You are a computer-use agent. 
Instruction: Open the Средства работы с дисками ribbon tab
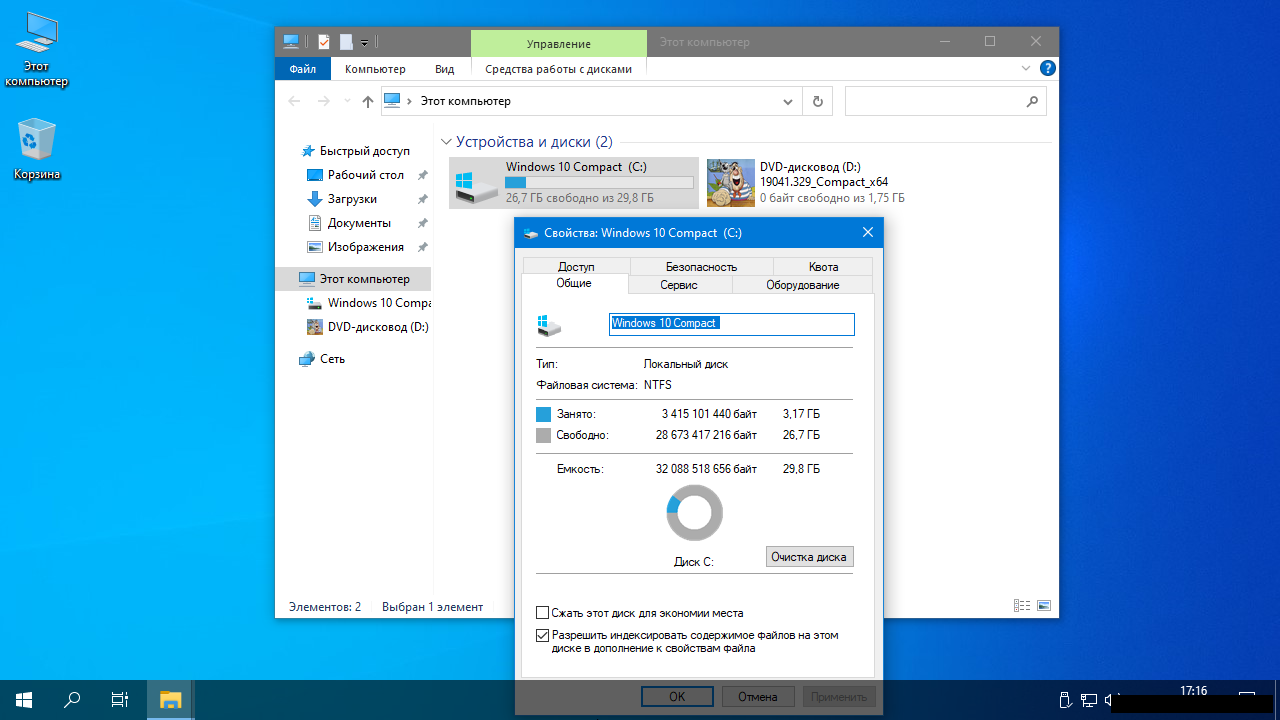pyautogui.click(x=559, y=69)
